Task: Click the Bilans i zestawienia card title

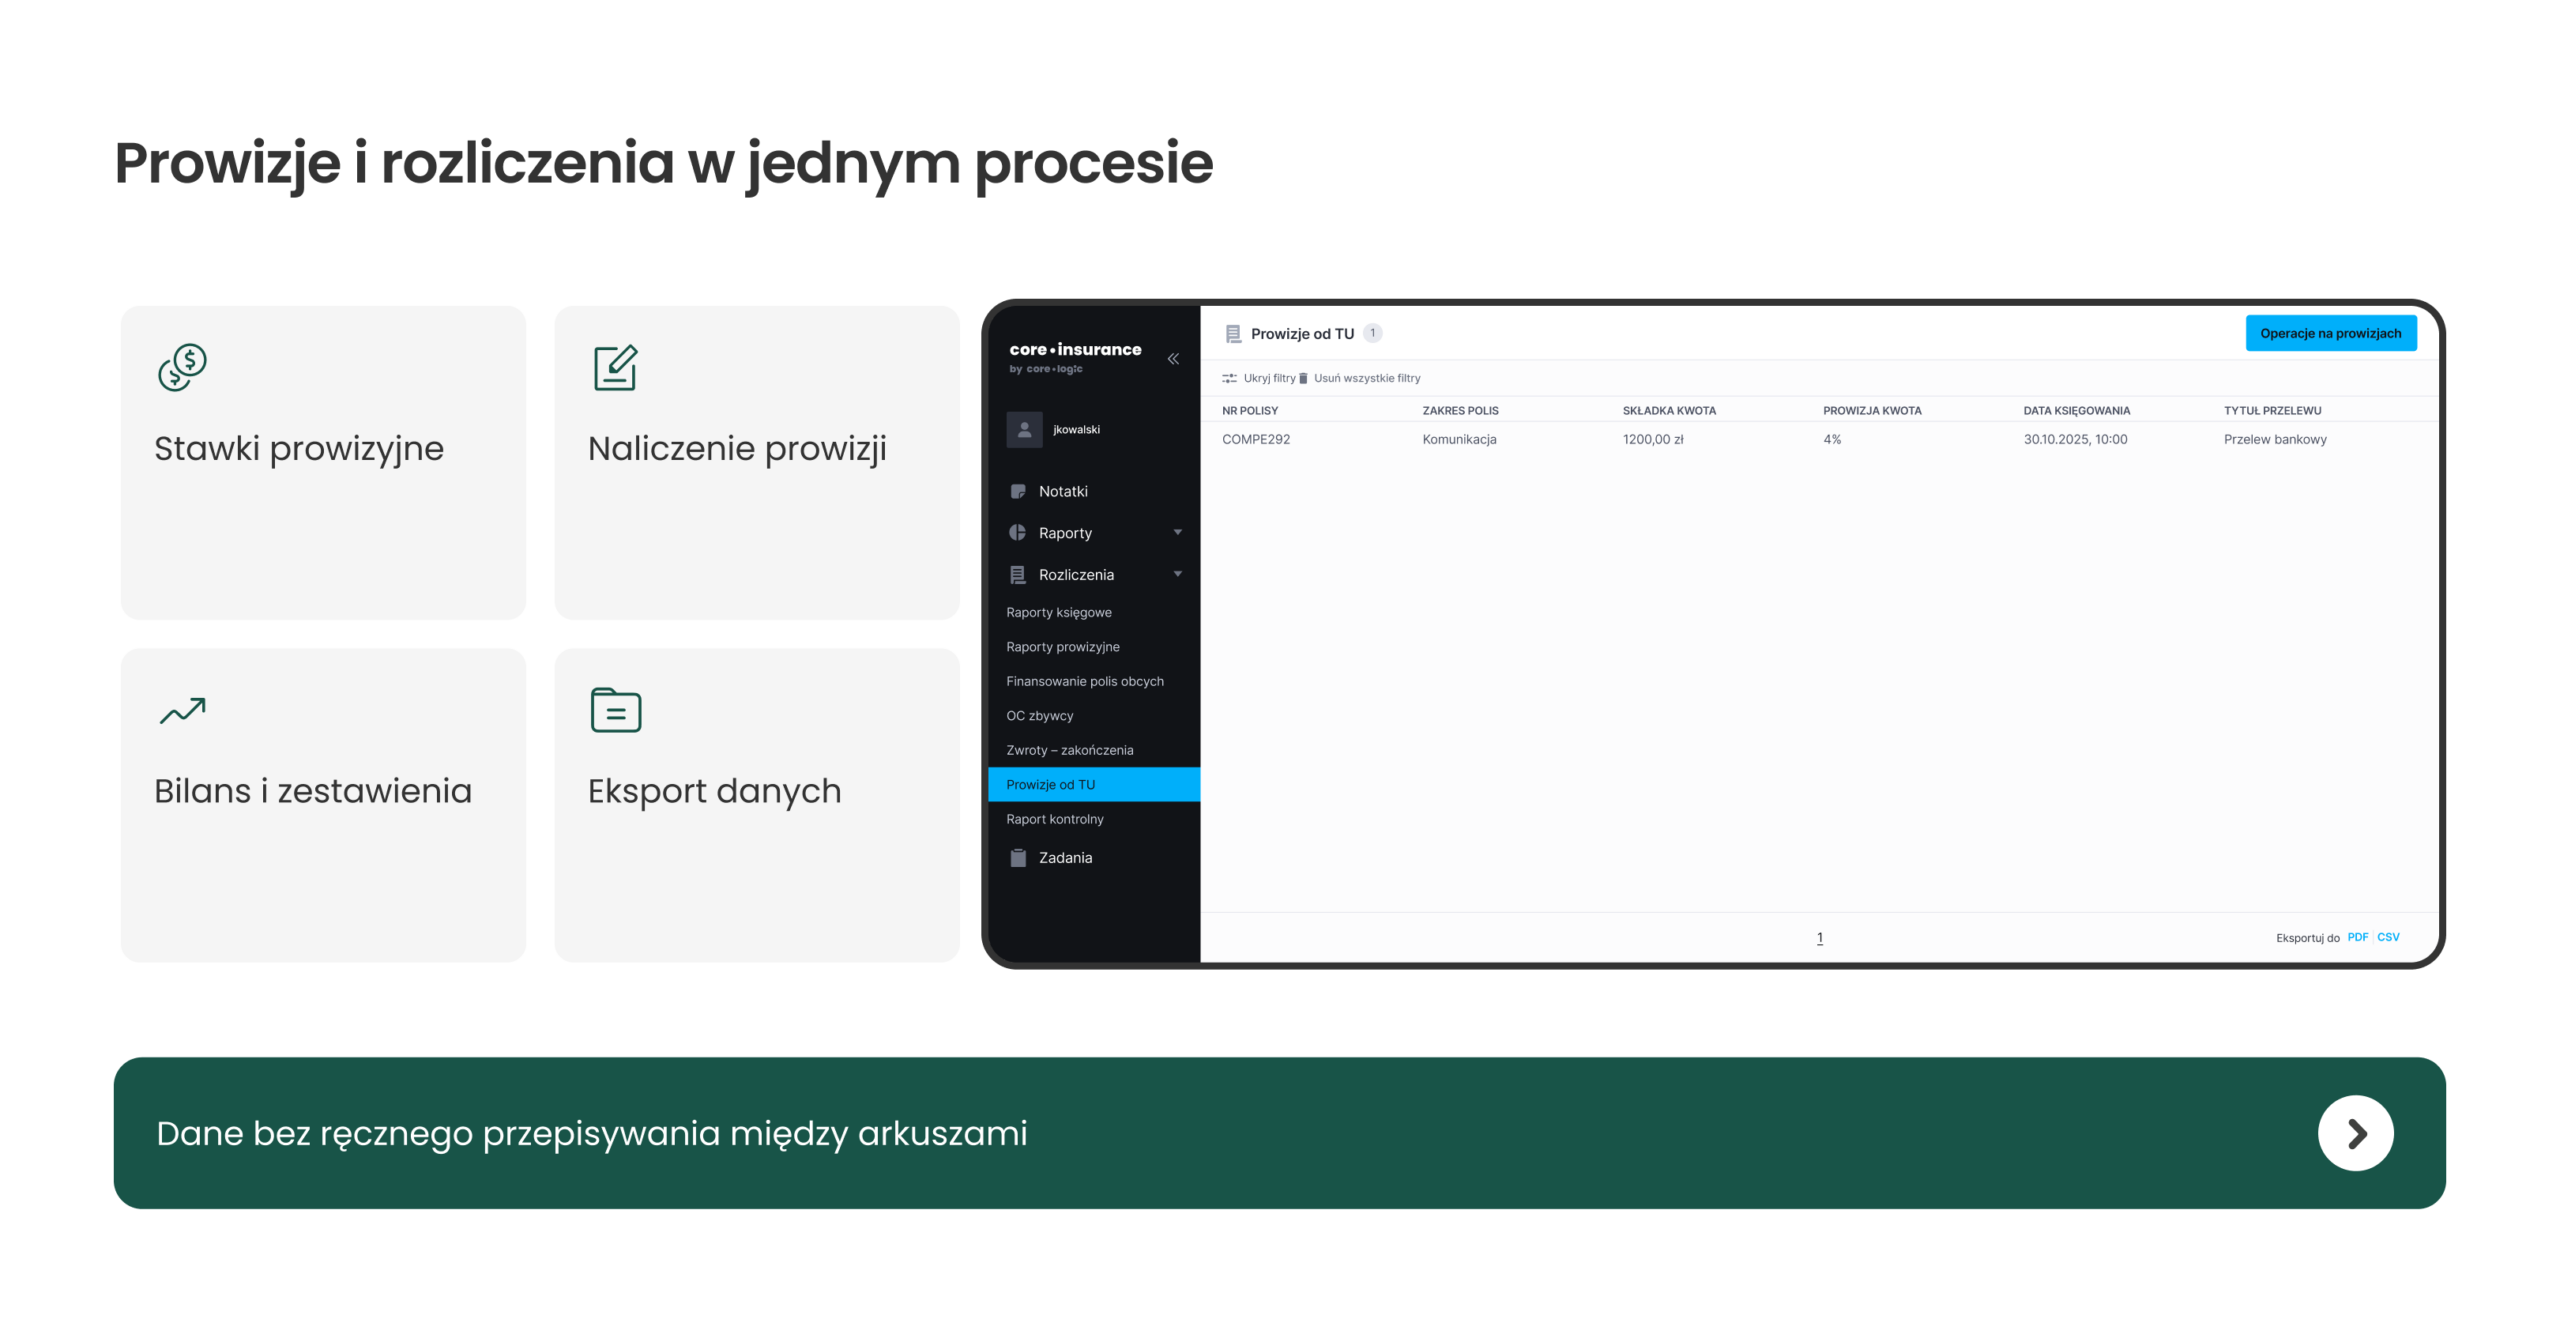Action: [x=312, y=790]
